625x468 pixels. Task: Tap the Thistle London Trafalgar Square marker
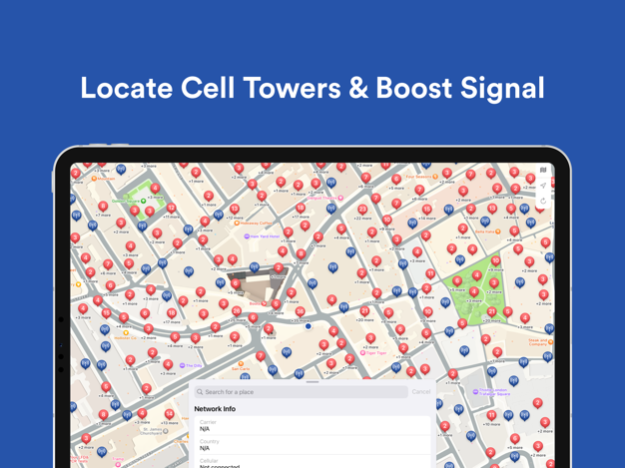[x=475, y=392]
